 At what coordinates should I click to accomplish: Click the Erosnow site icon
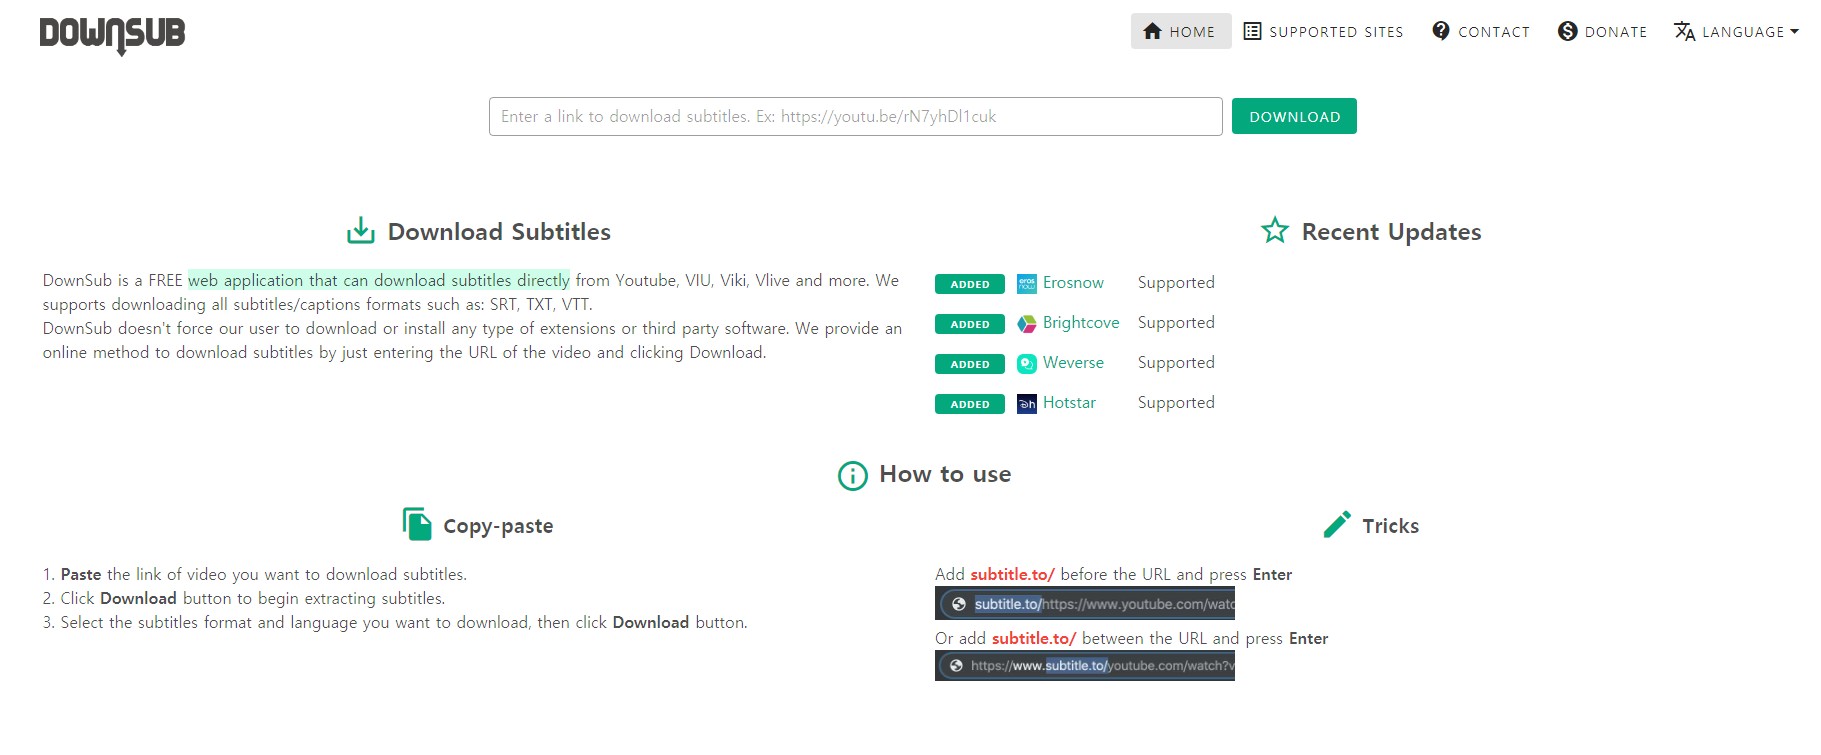pos(1027,283)
